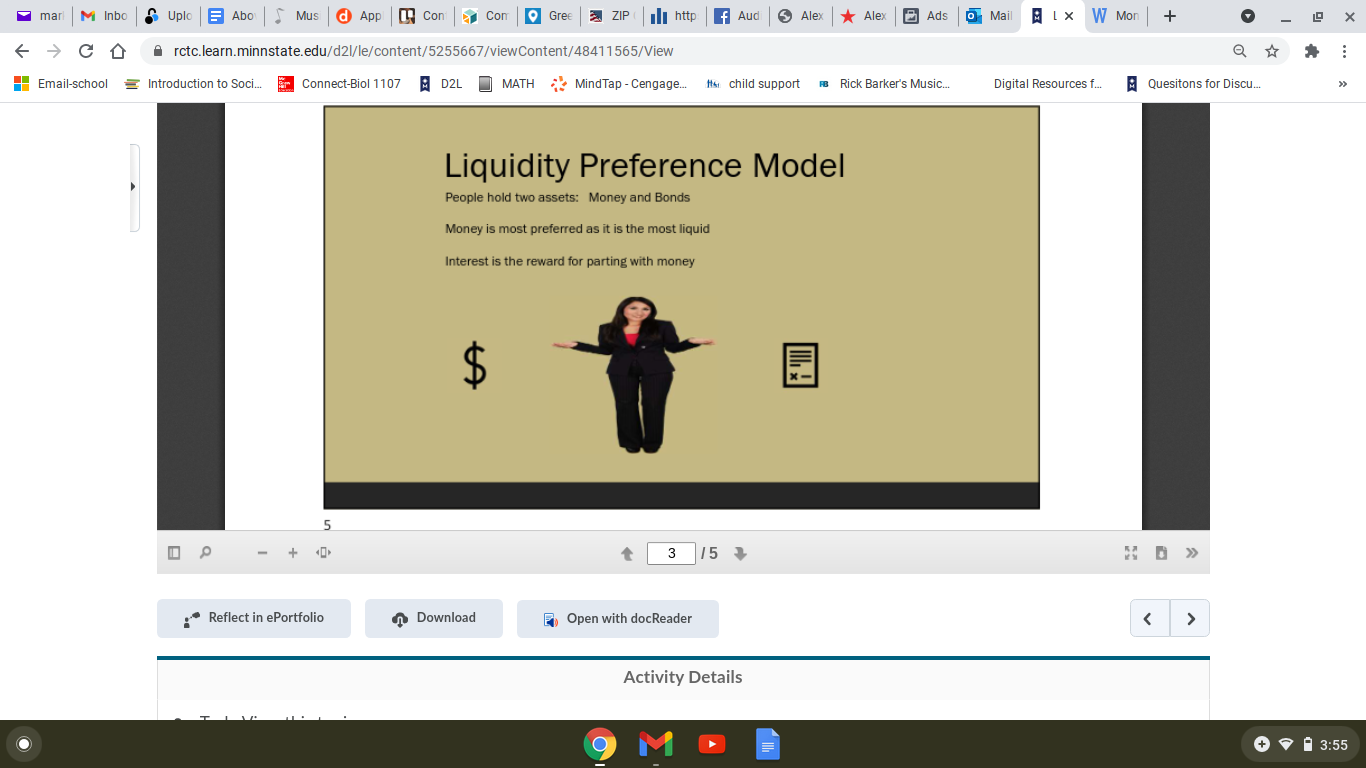Click the page number input field
Screen dimensions: 1366x768
point(670,552)
